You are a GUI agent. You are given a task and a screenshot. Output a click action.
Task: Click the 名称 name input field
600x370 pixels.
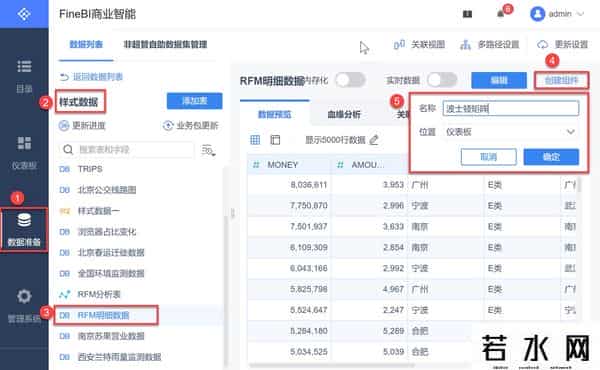511,109
